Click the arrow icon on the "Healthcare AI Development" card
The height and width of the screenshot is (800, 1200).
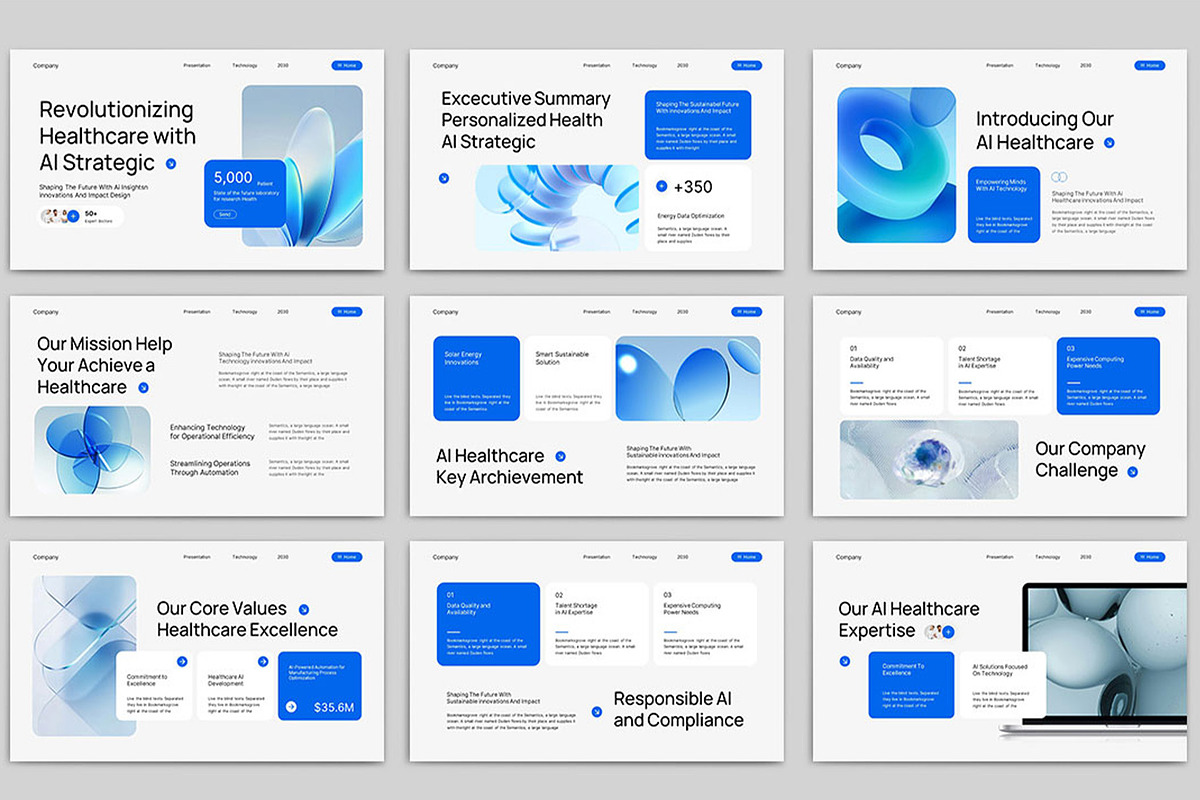tap(263, 661)
